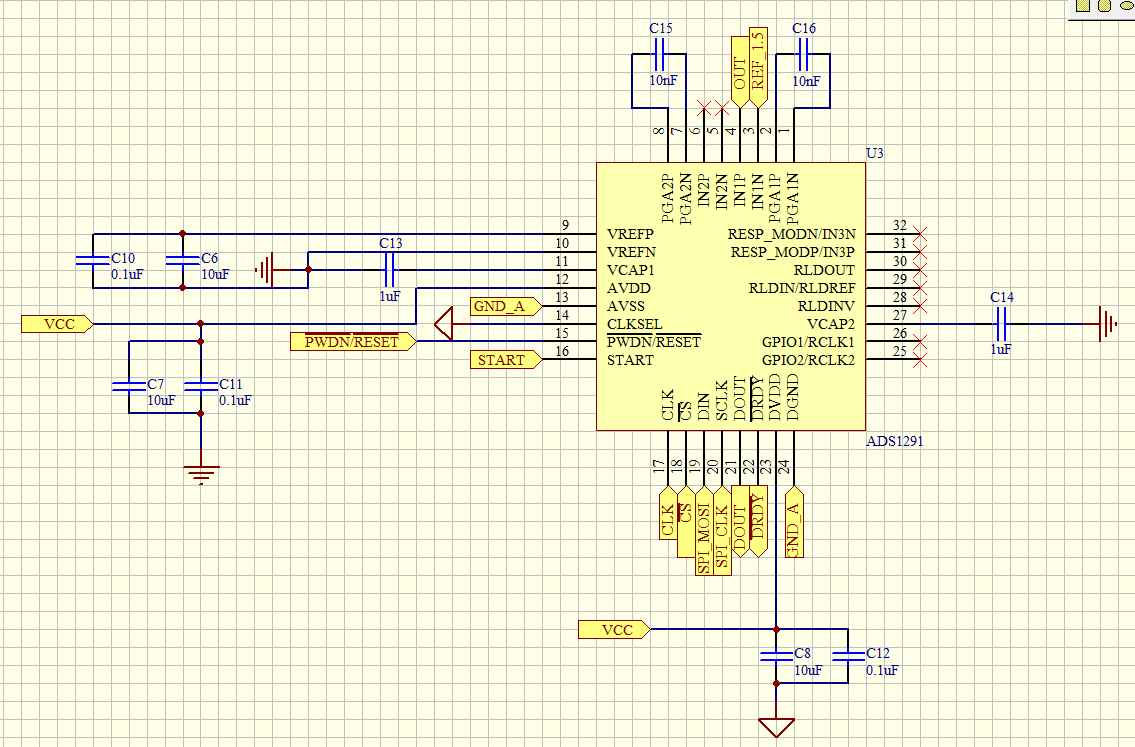Select the SPI_MOSI port
This screenshot has width=1135, height=747.
click(704, 531)
